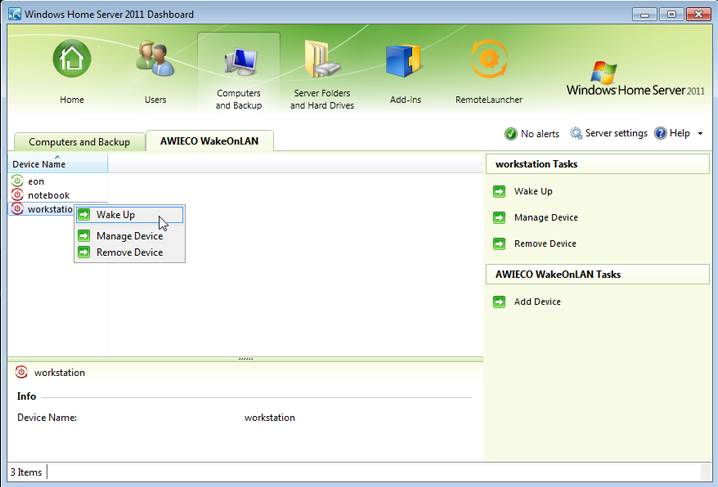Click the Manage Device task link

coord(546,217)
